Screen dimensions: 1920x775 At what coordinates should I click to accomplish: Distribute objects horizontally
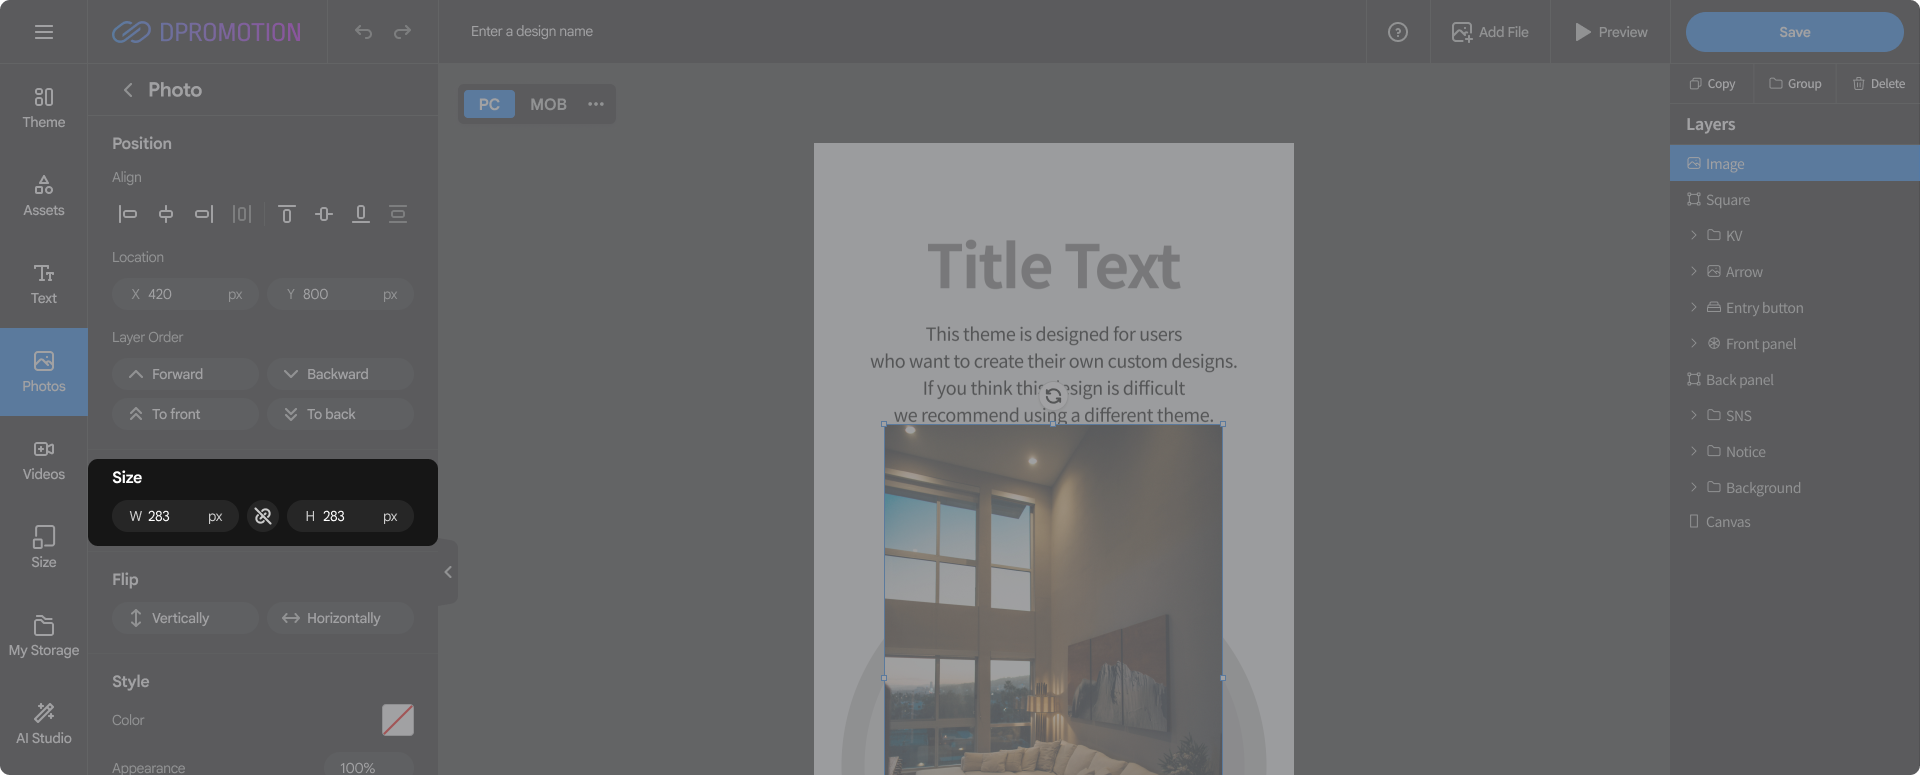pos(242,214)
